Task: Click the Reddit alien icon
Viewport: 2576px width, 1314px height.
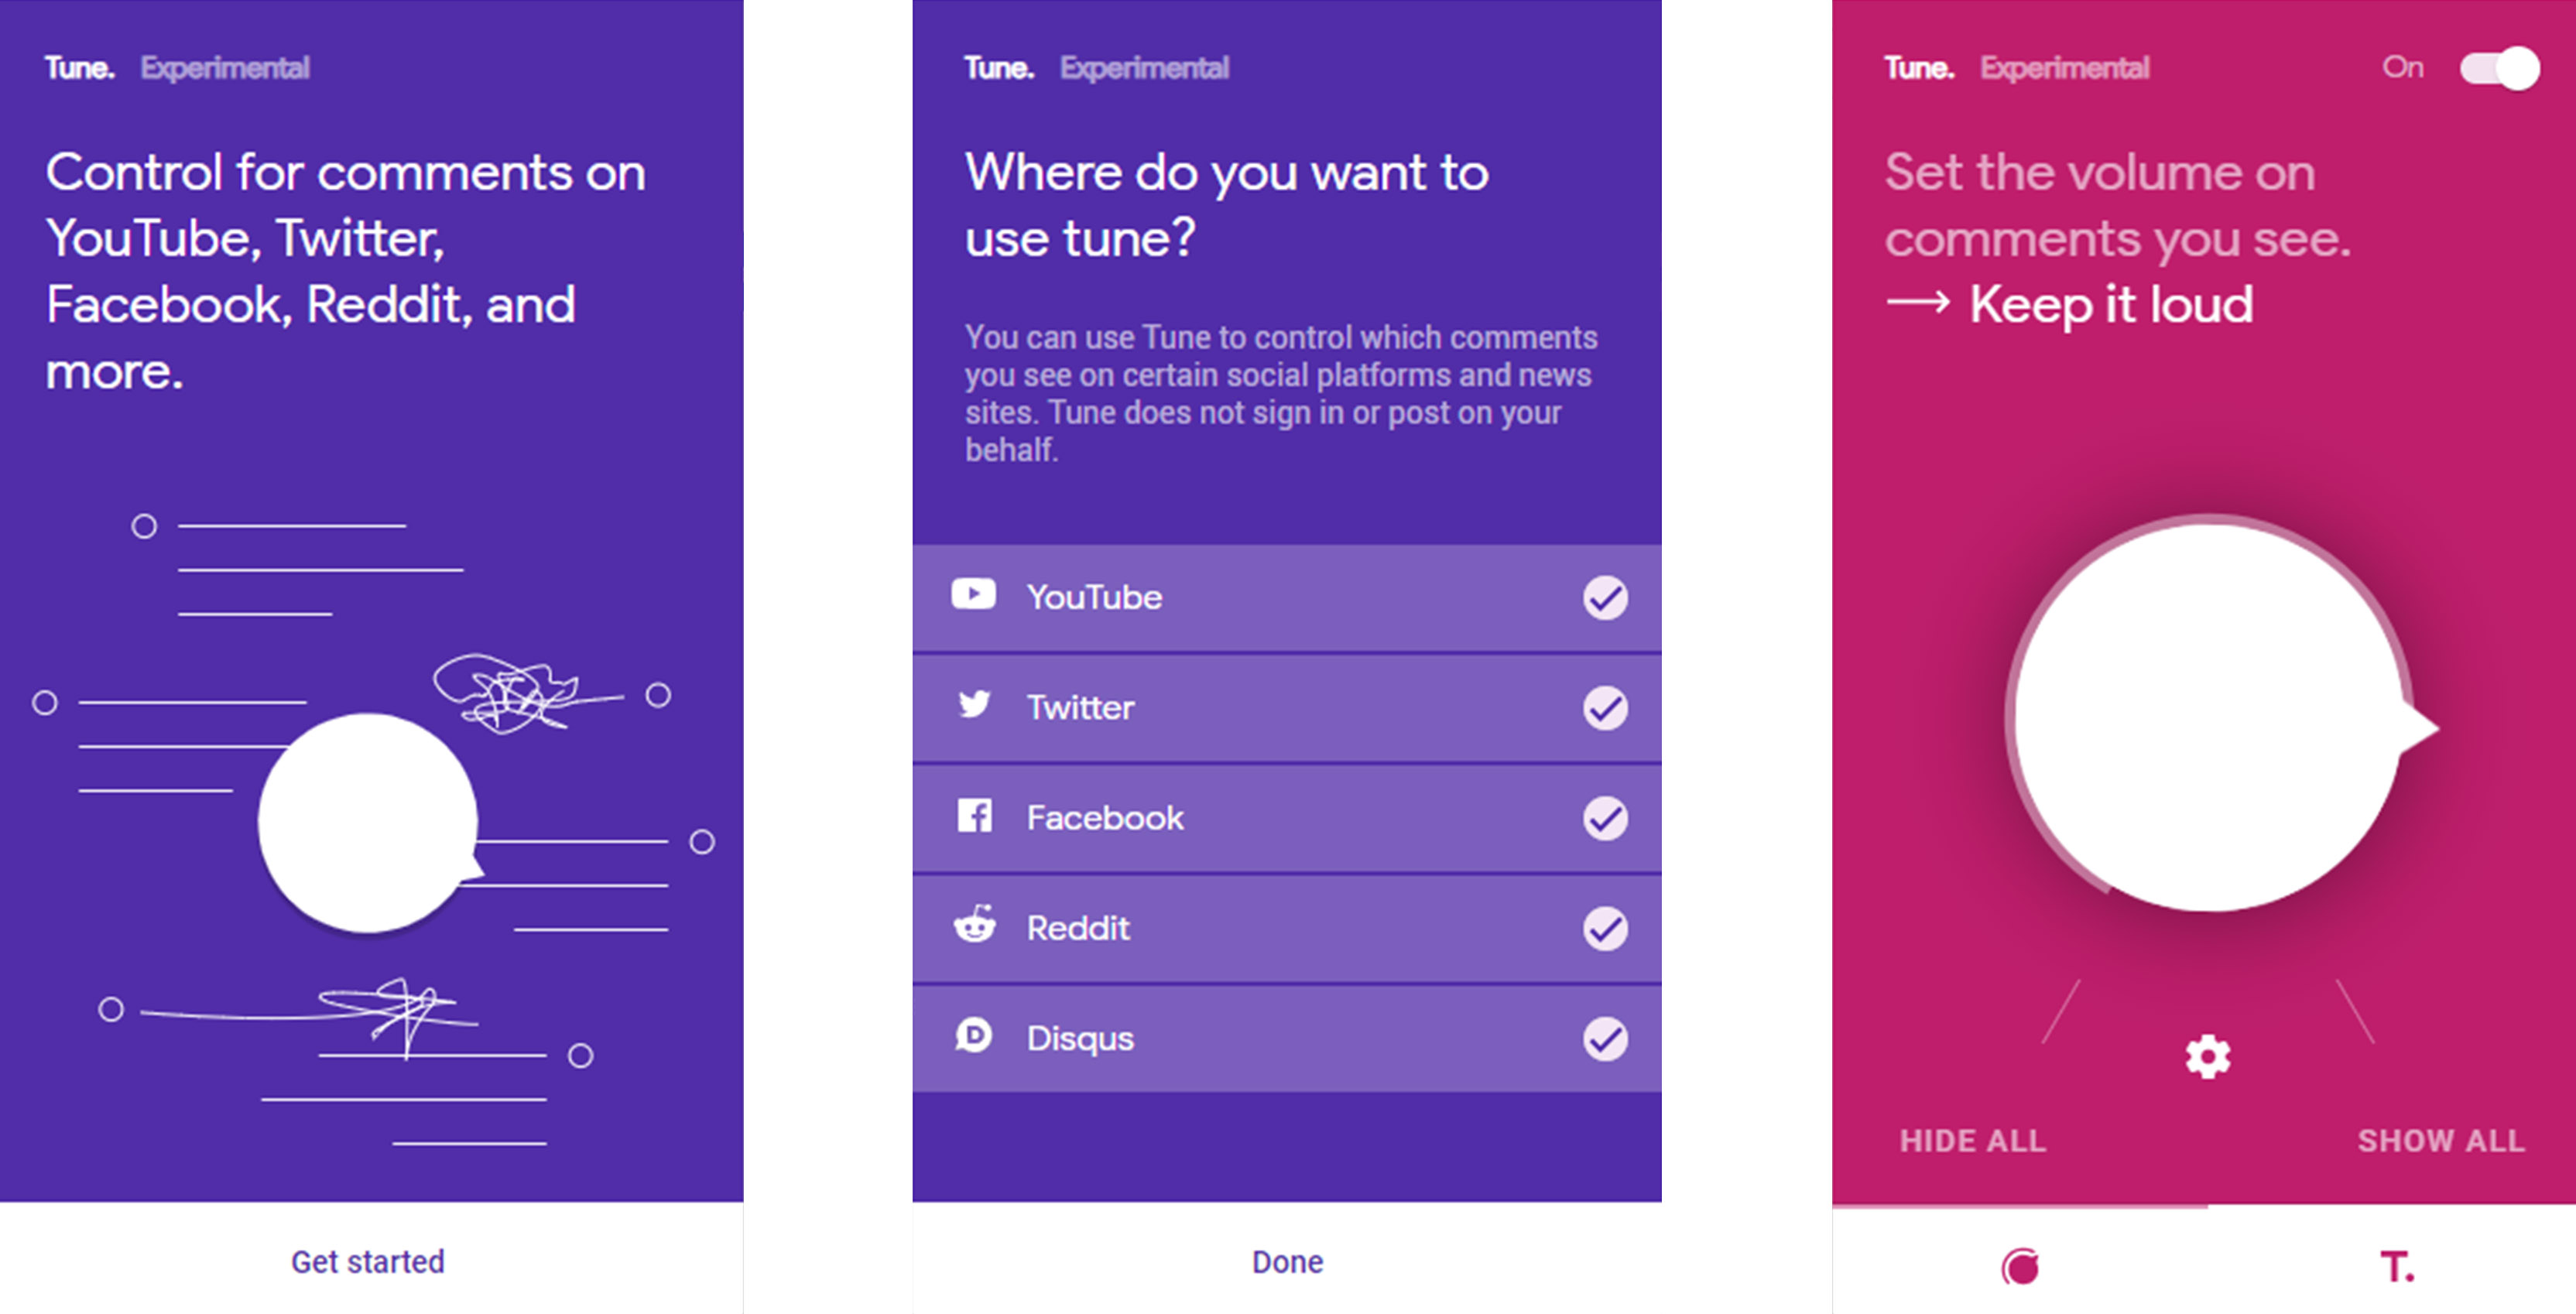Action: pos(974,926)
